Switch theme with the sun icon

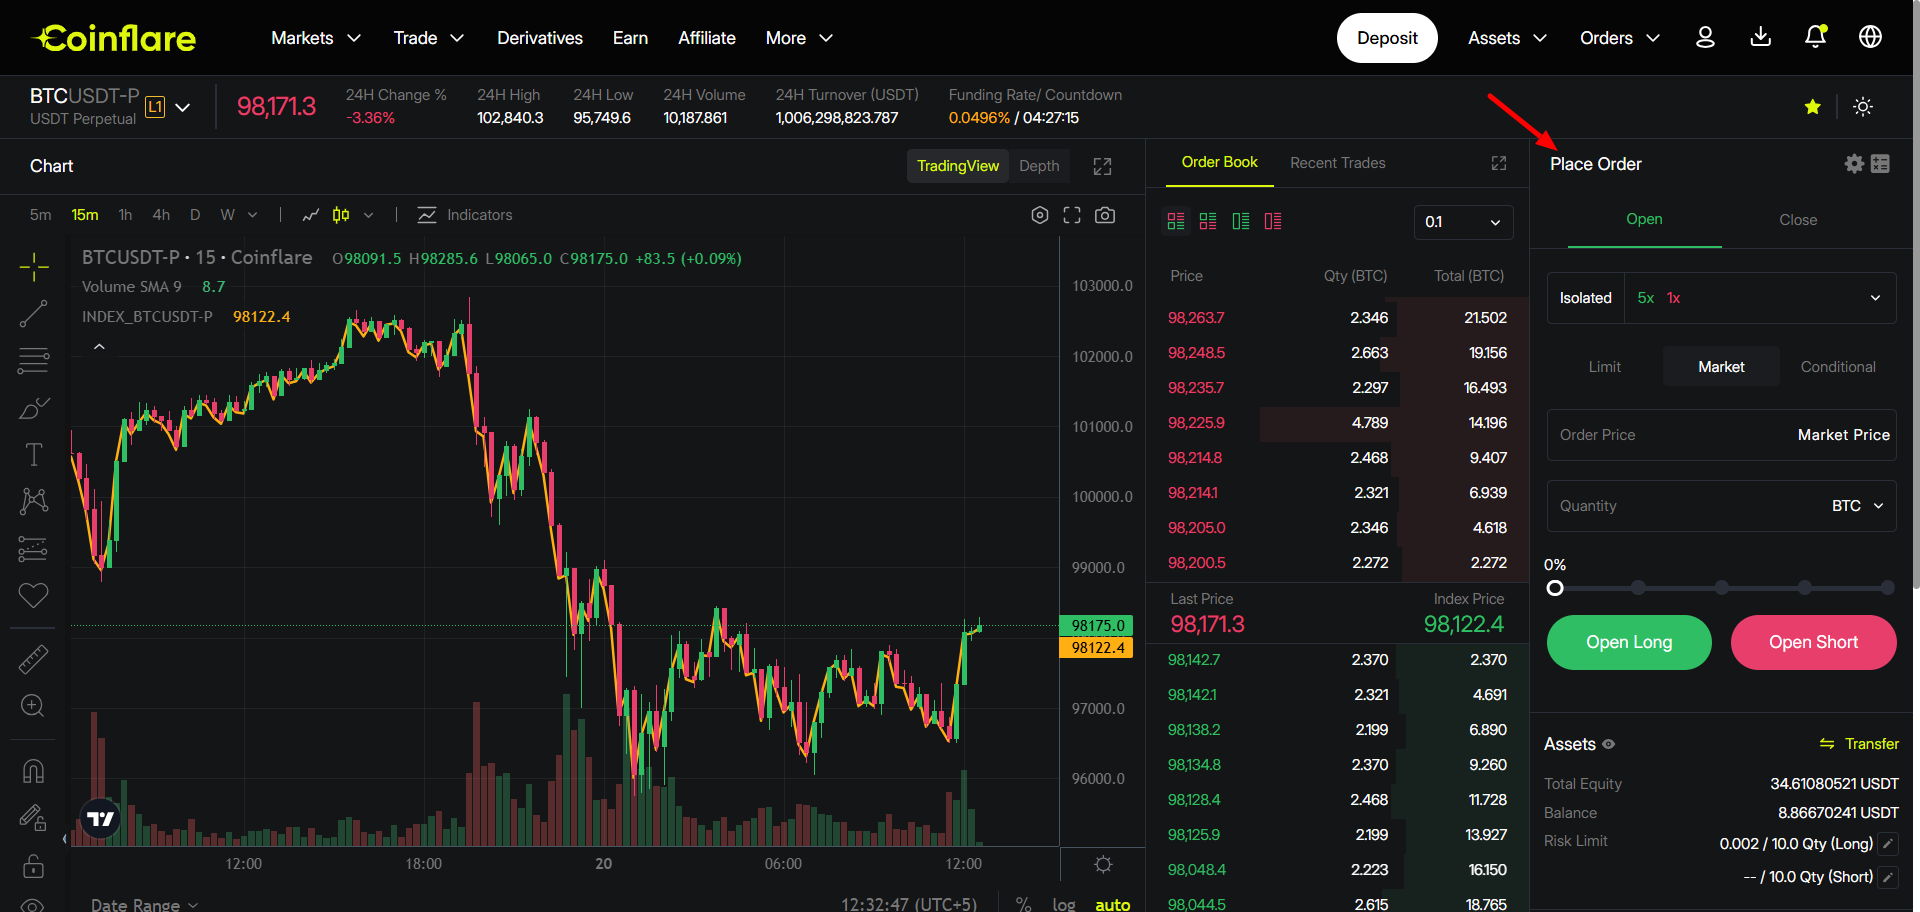[1863, 107]
